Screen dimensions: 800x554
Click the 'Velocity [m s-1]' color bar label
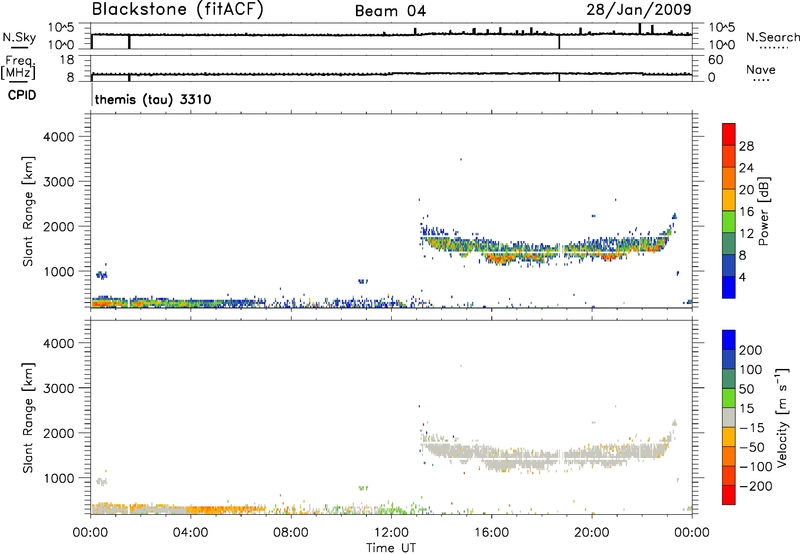781,417
